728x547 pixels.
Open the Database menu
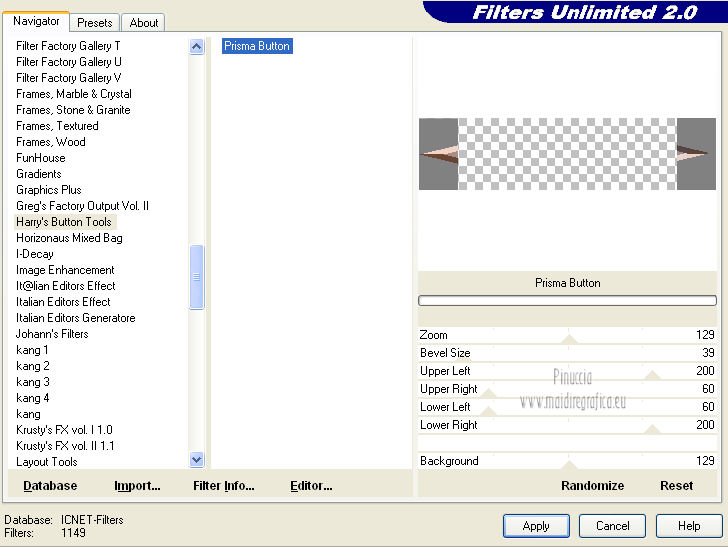click(x=50, y=486)
